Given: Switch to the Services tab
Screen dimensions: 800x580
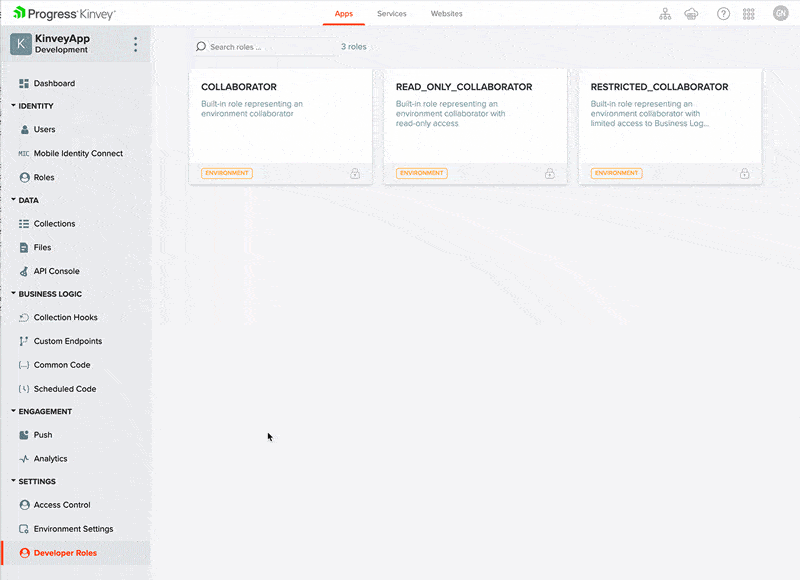Looking at the screenshot, I should tap(391, 14).
